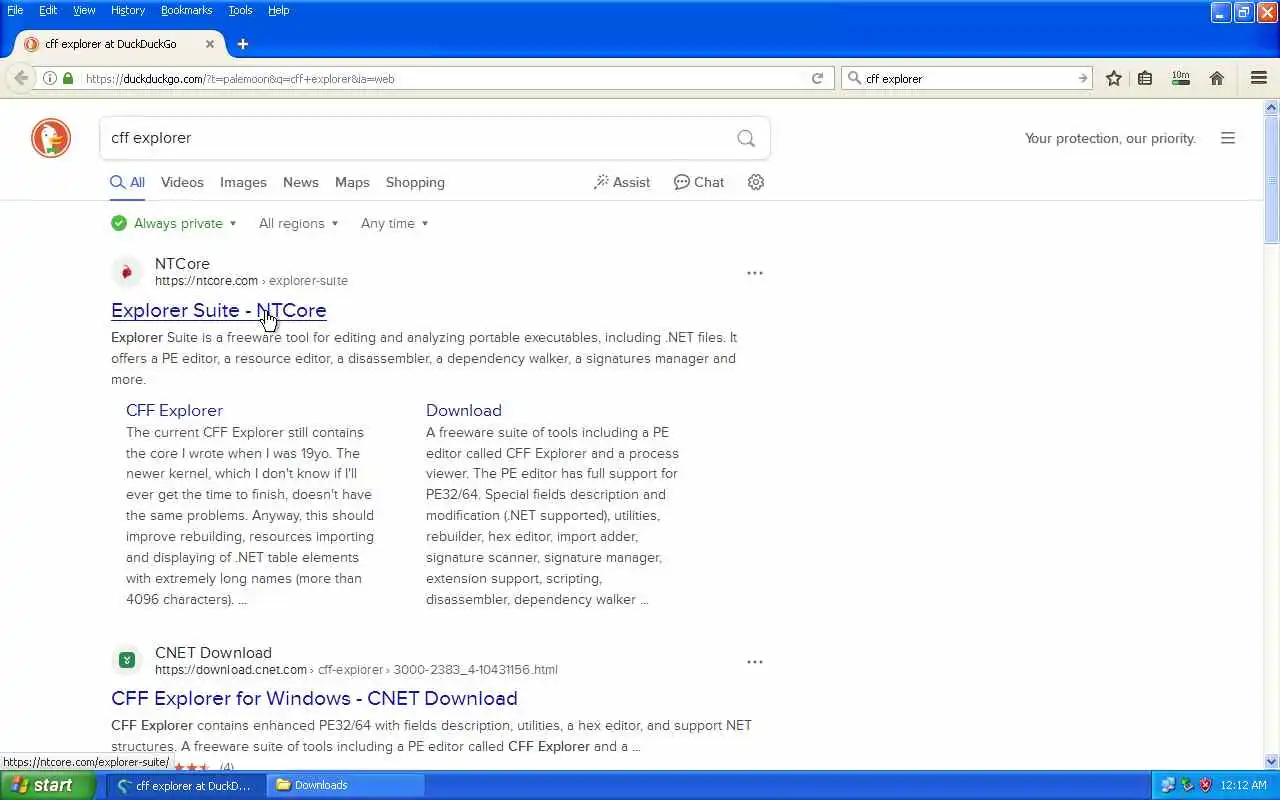Switch to the Maps search tab
The height and width of the screenshot is (800, 1280).
click(x=352, y=182)
